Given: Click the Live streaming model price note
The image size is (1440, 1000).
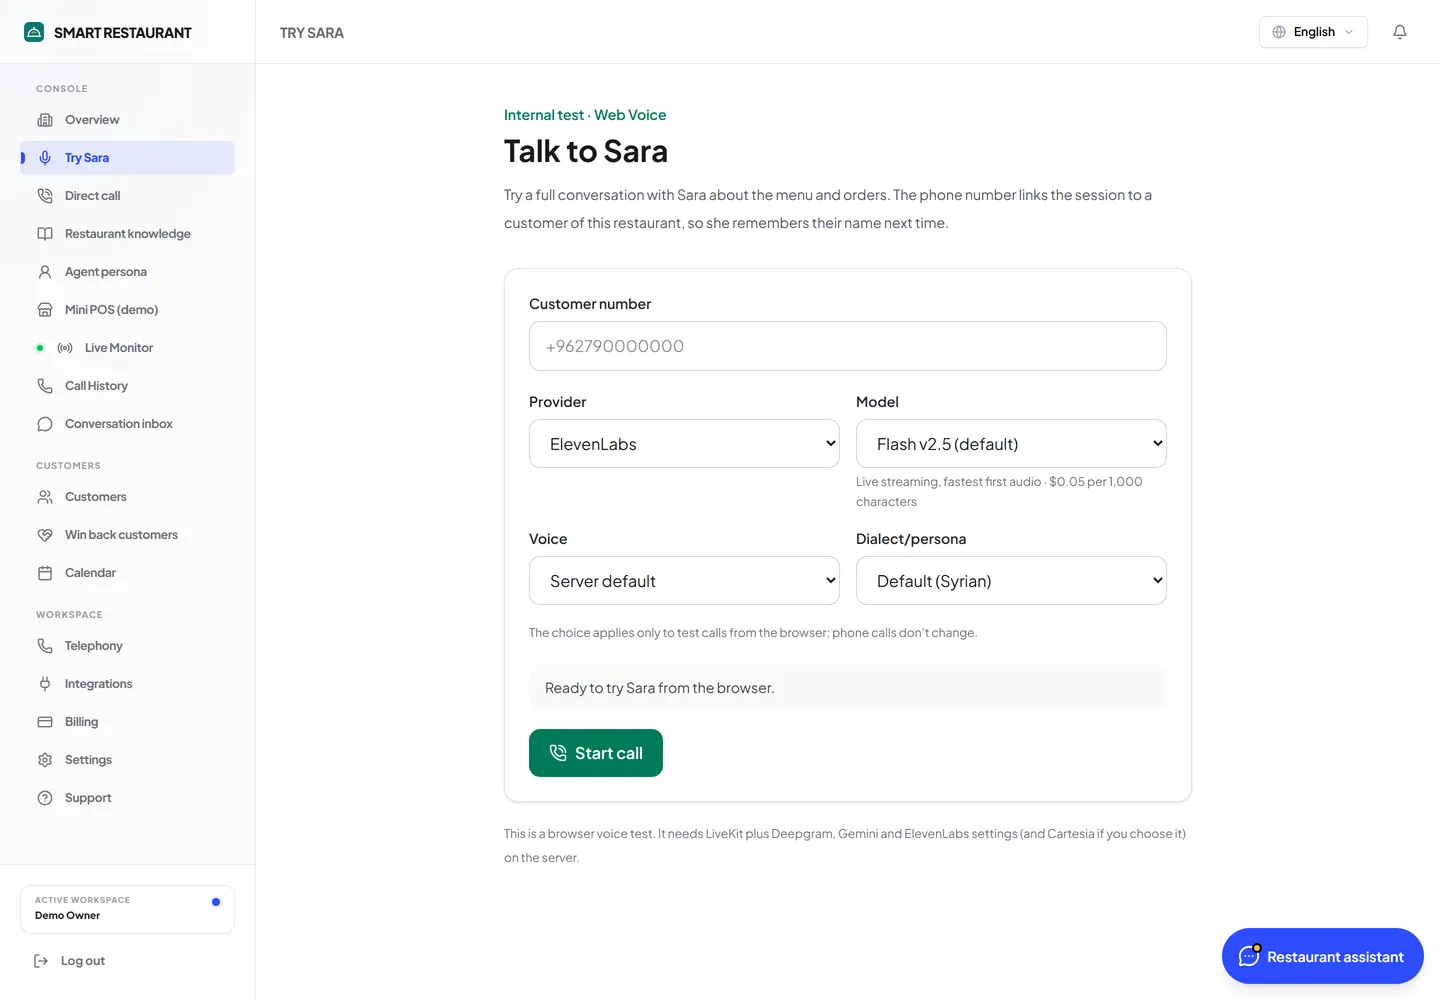Looking at the screenshot, I should [999, 492].
